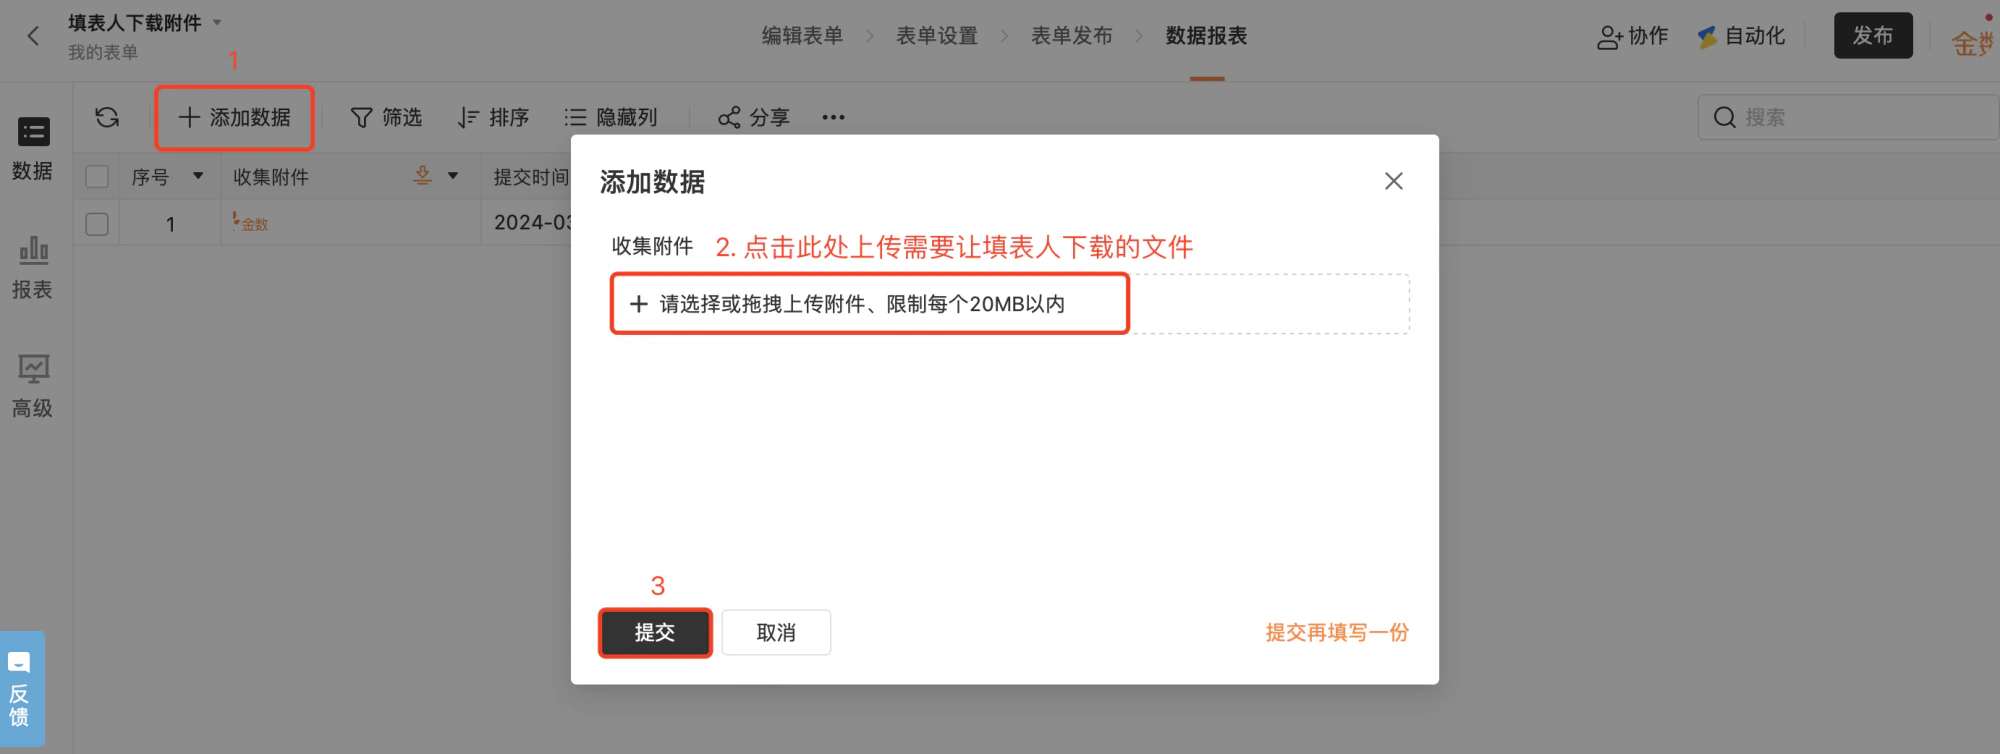Viewport: 2000px width, 754px height.
Task: Go back with the left arrow
Action: coord(33,36)
